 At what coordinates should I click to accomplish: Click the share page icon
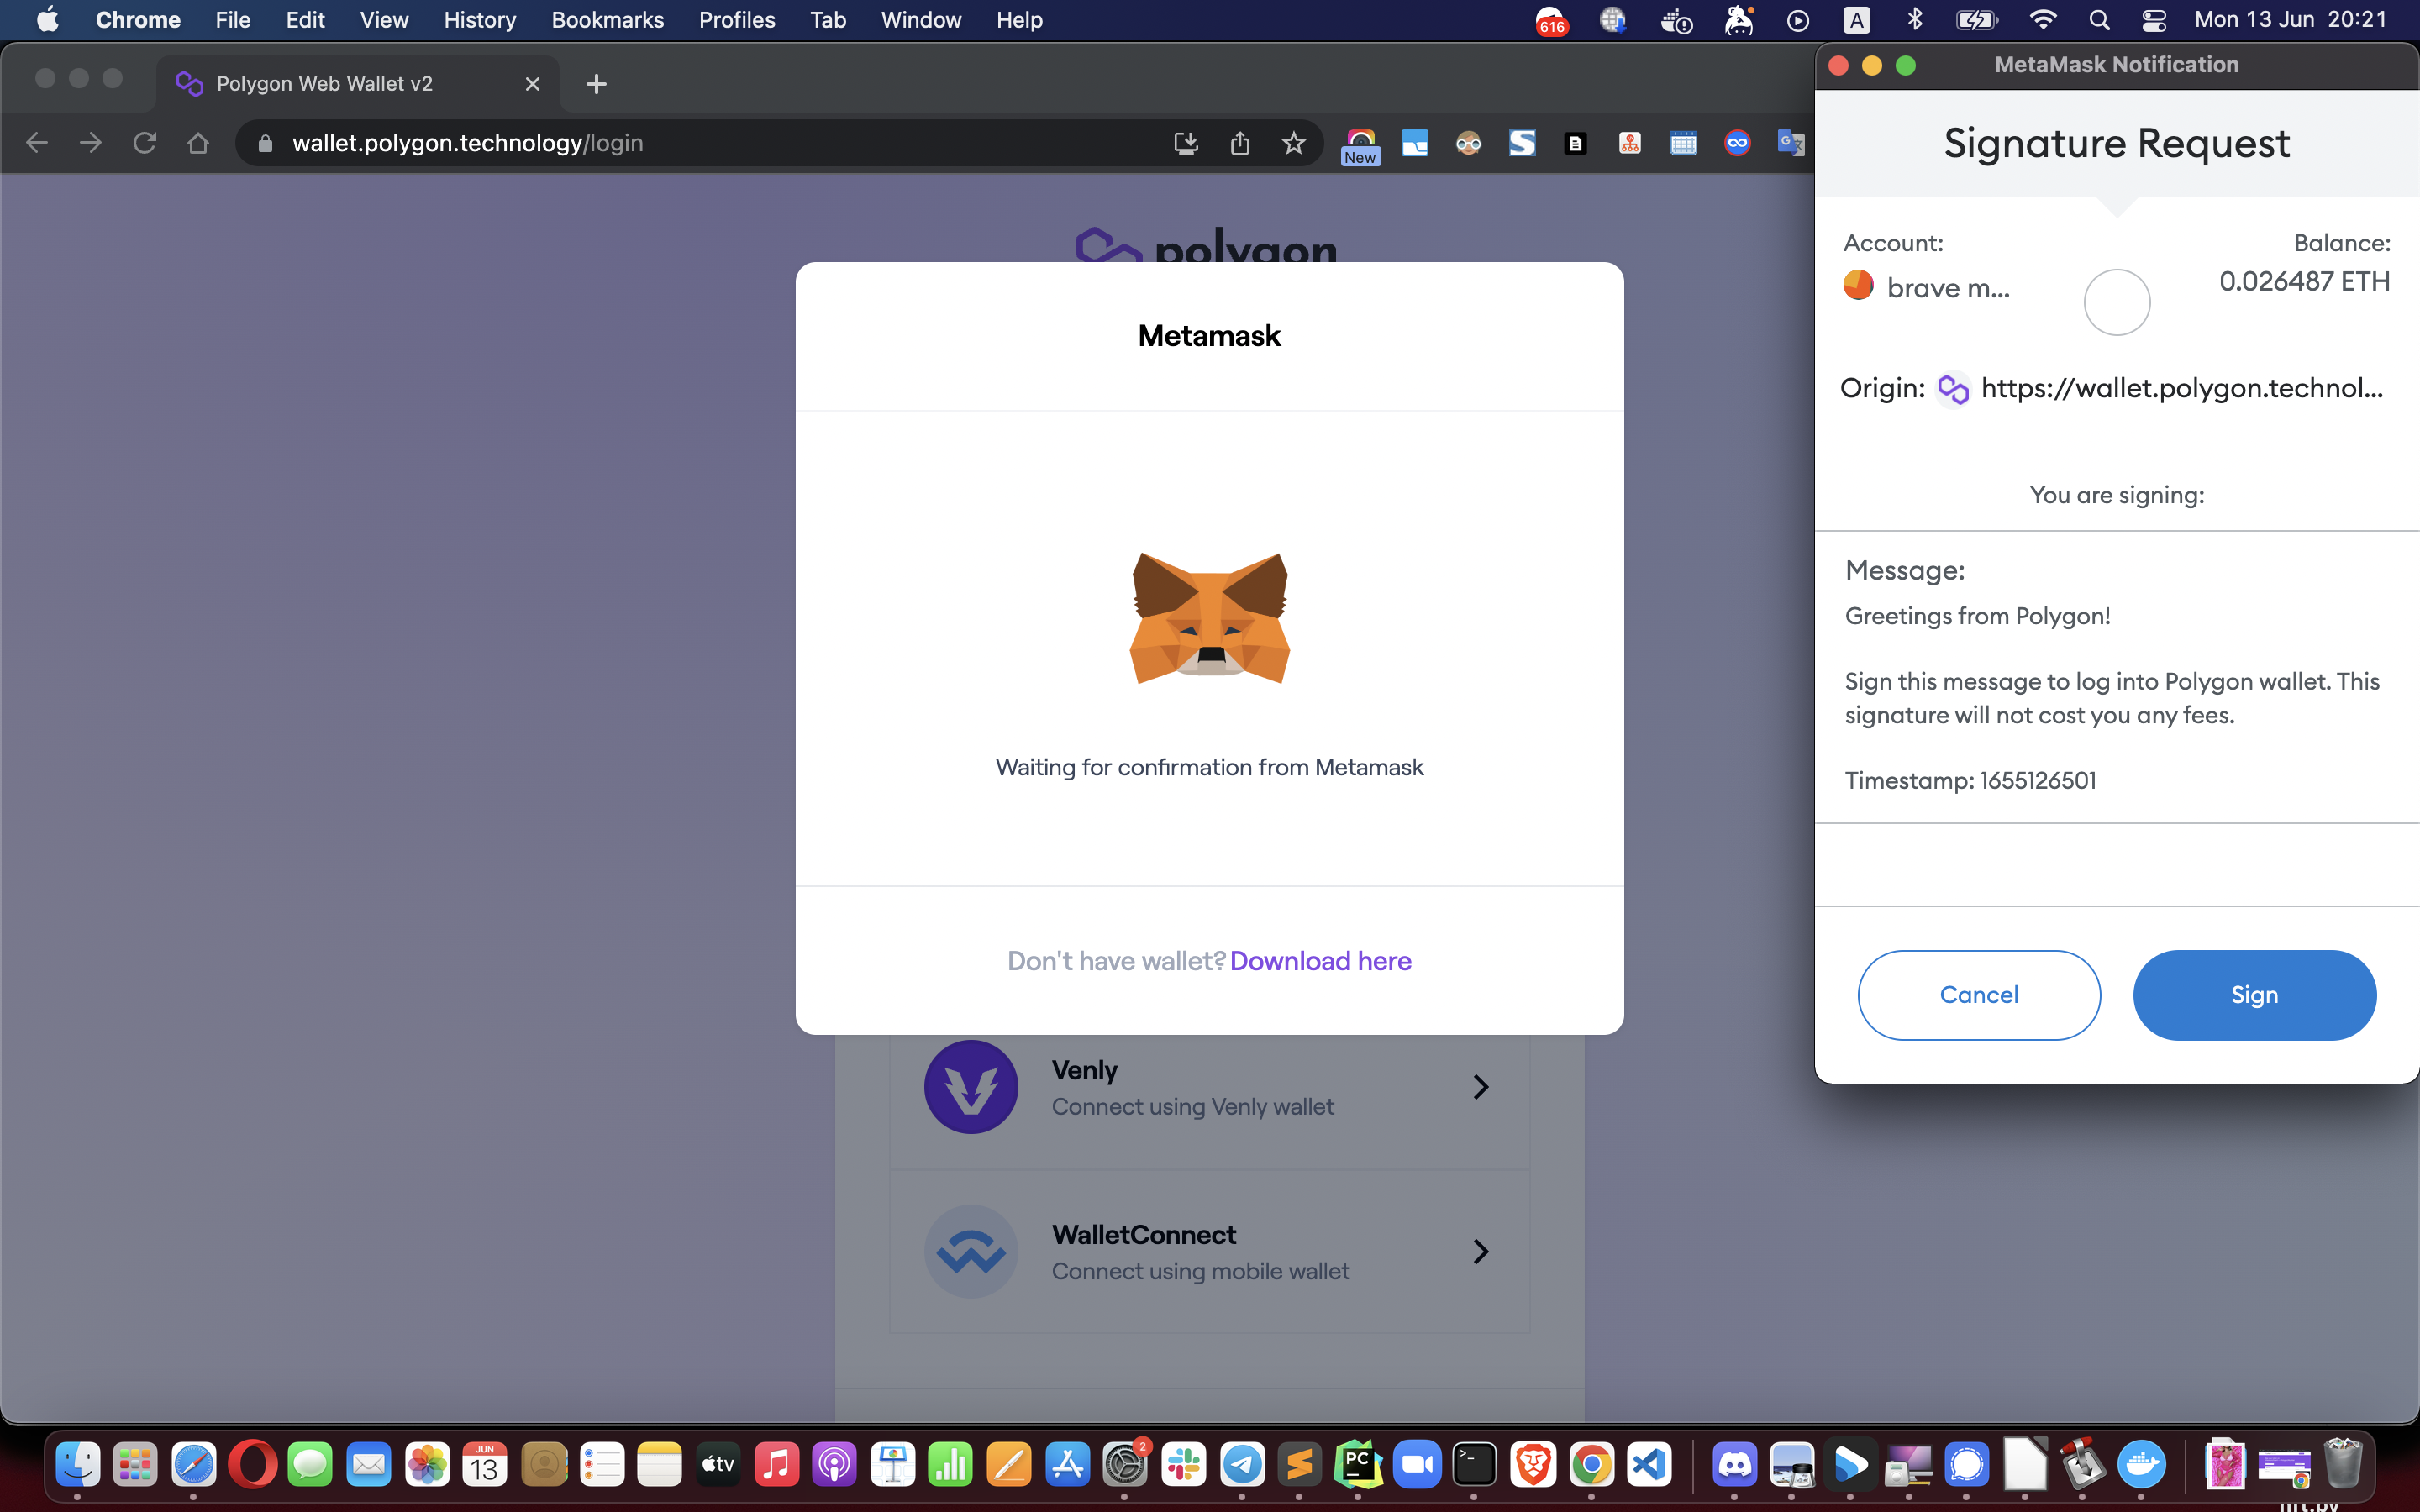(x=1240, y=143)
